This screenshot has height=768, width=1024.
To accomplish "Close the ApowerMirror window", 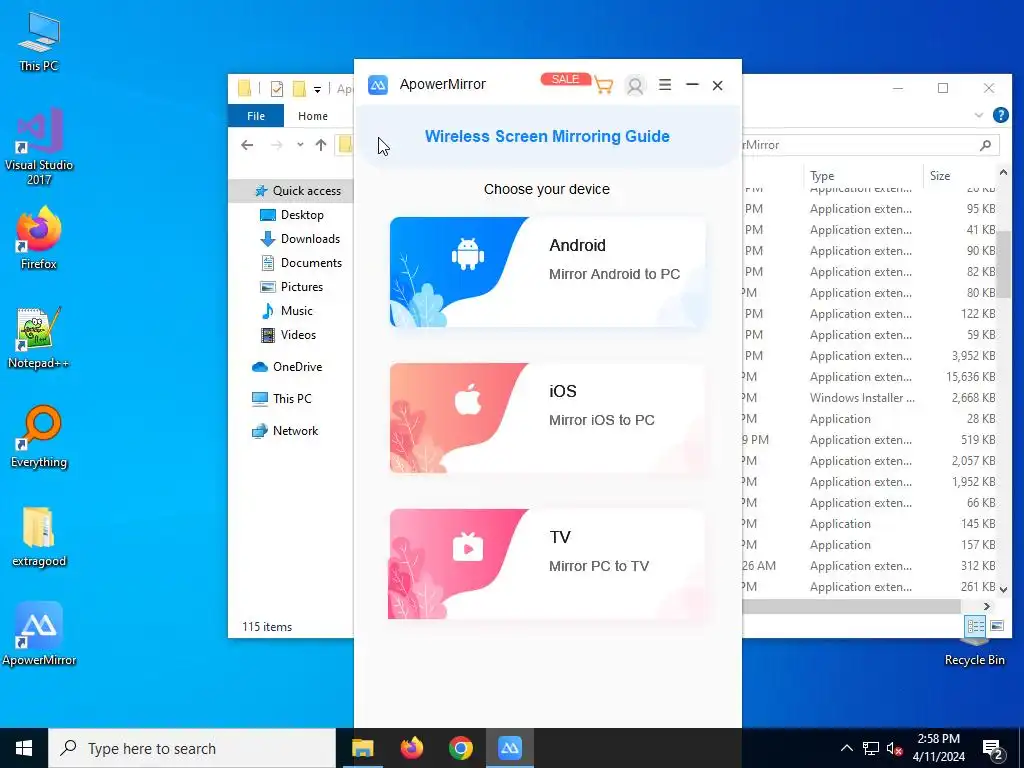I will 717,86.
